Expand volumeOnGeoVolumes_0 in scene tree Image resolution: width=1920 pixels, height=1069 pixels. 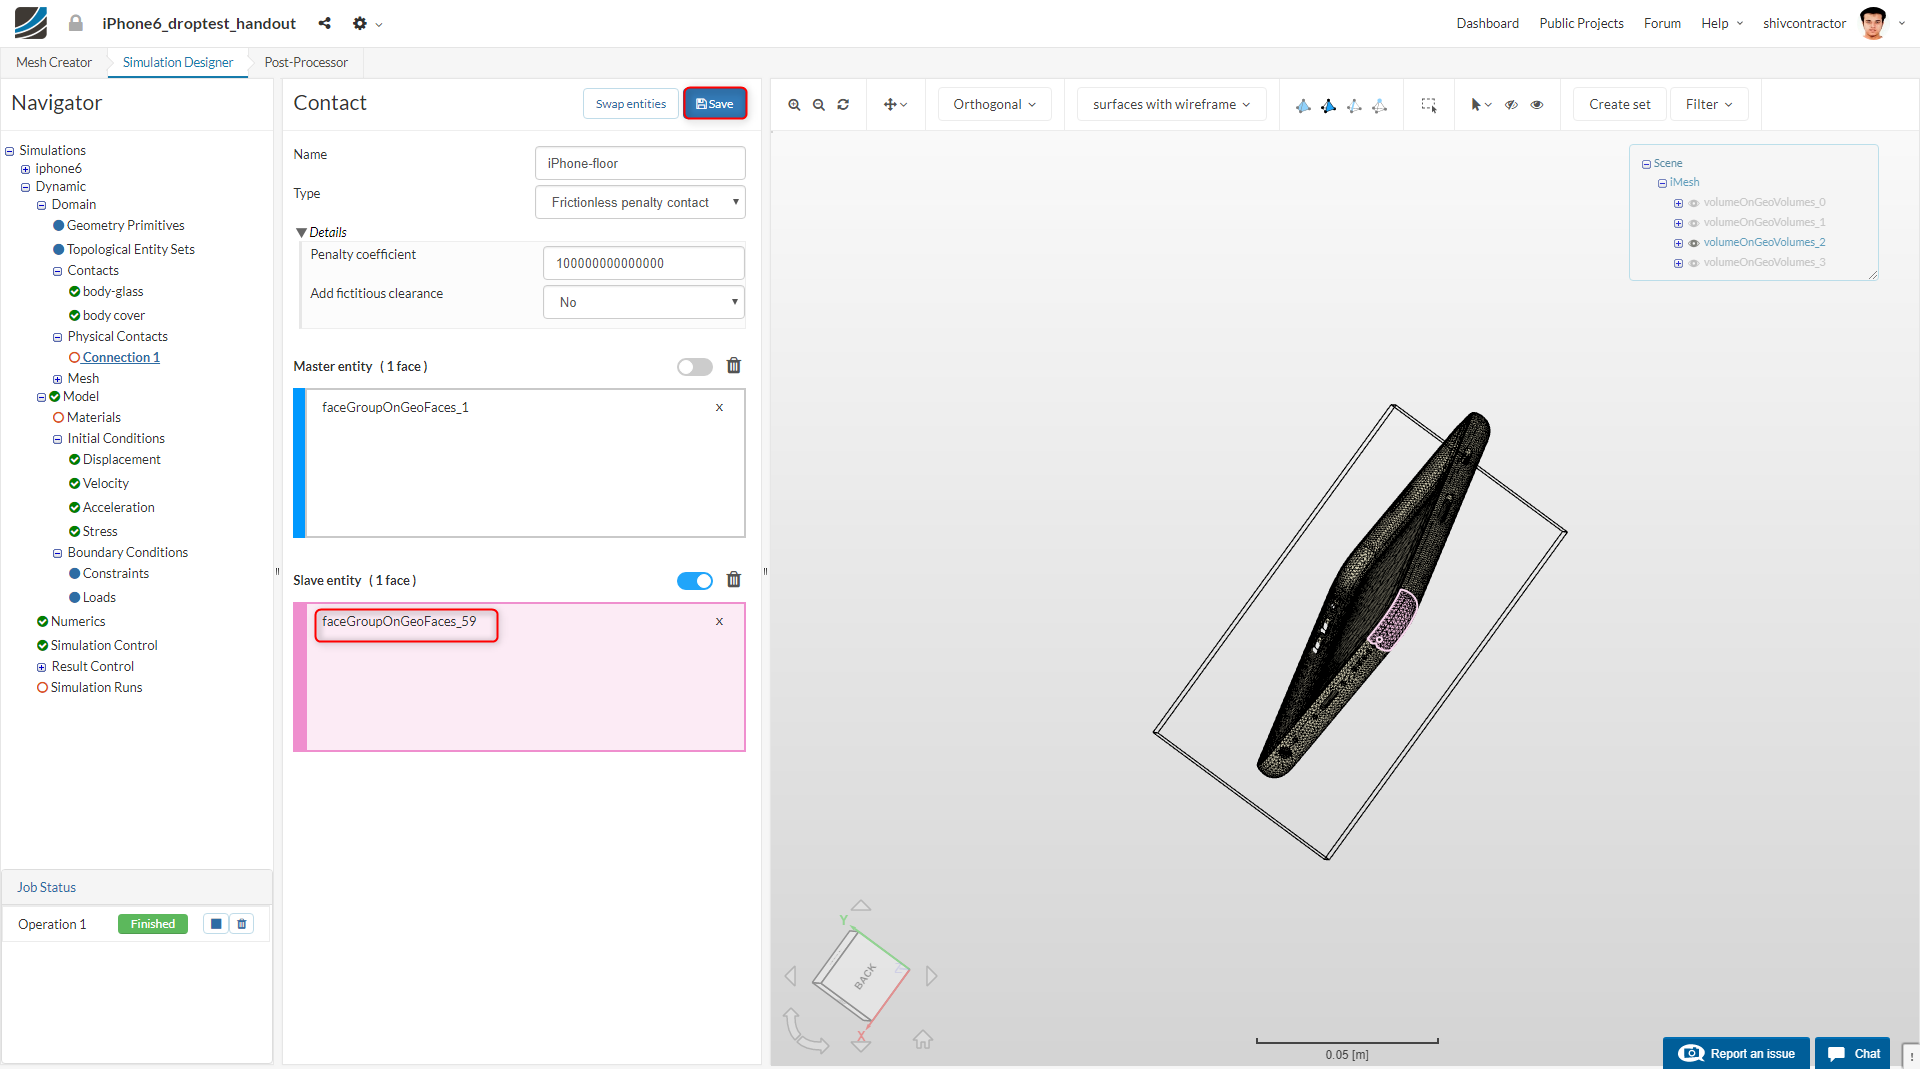1679,203
